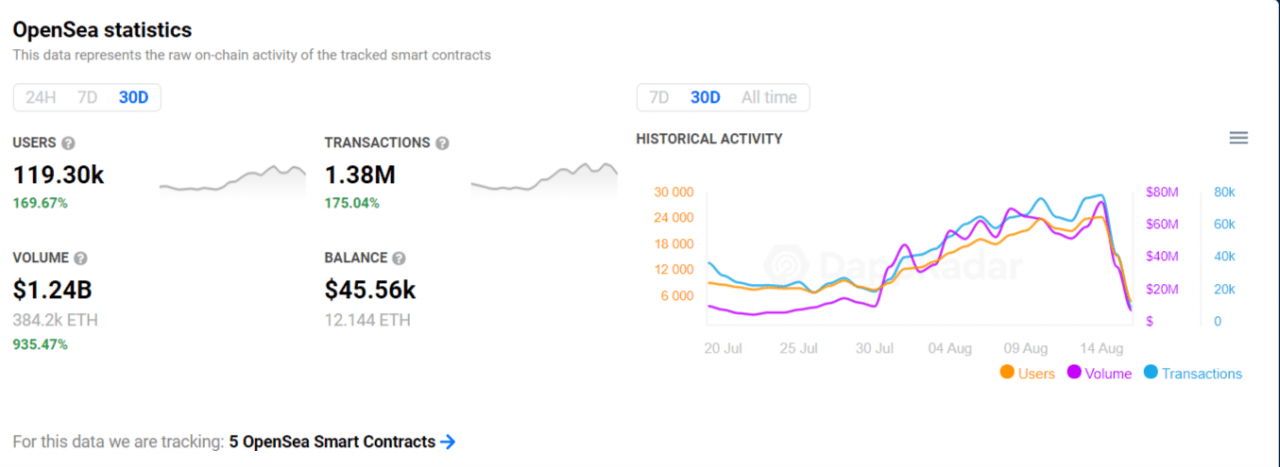
Task: Click the info icon beside BALANCE
Action: 399,258
